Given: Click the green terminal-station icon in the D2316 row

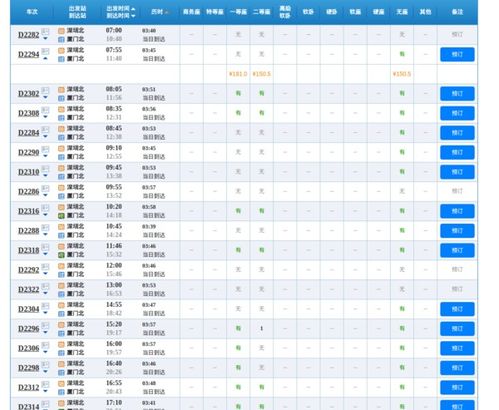Looking at the screenshot, I should point(61,216).
